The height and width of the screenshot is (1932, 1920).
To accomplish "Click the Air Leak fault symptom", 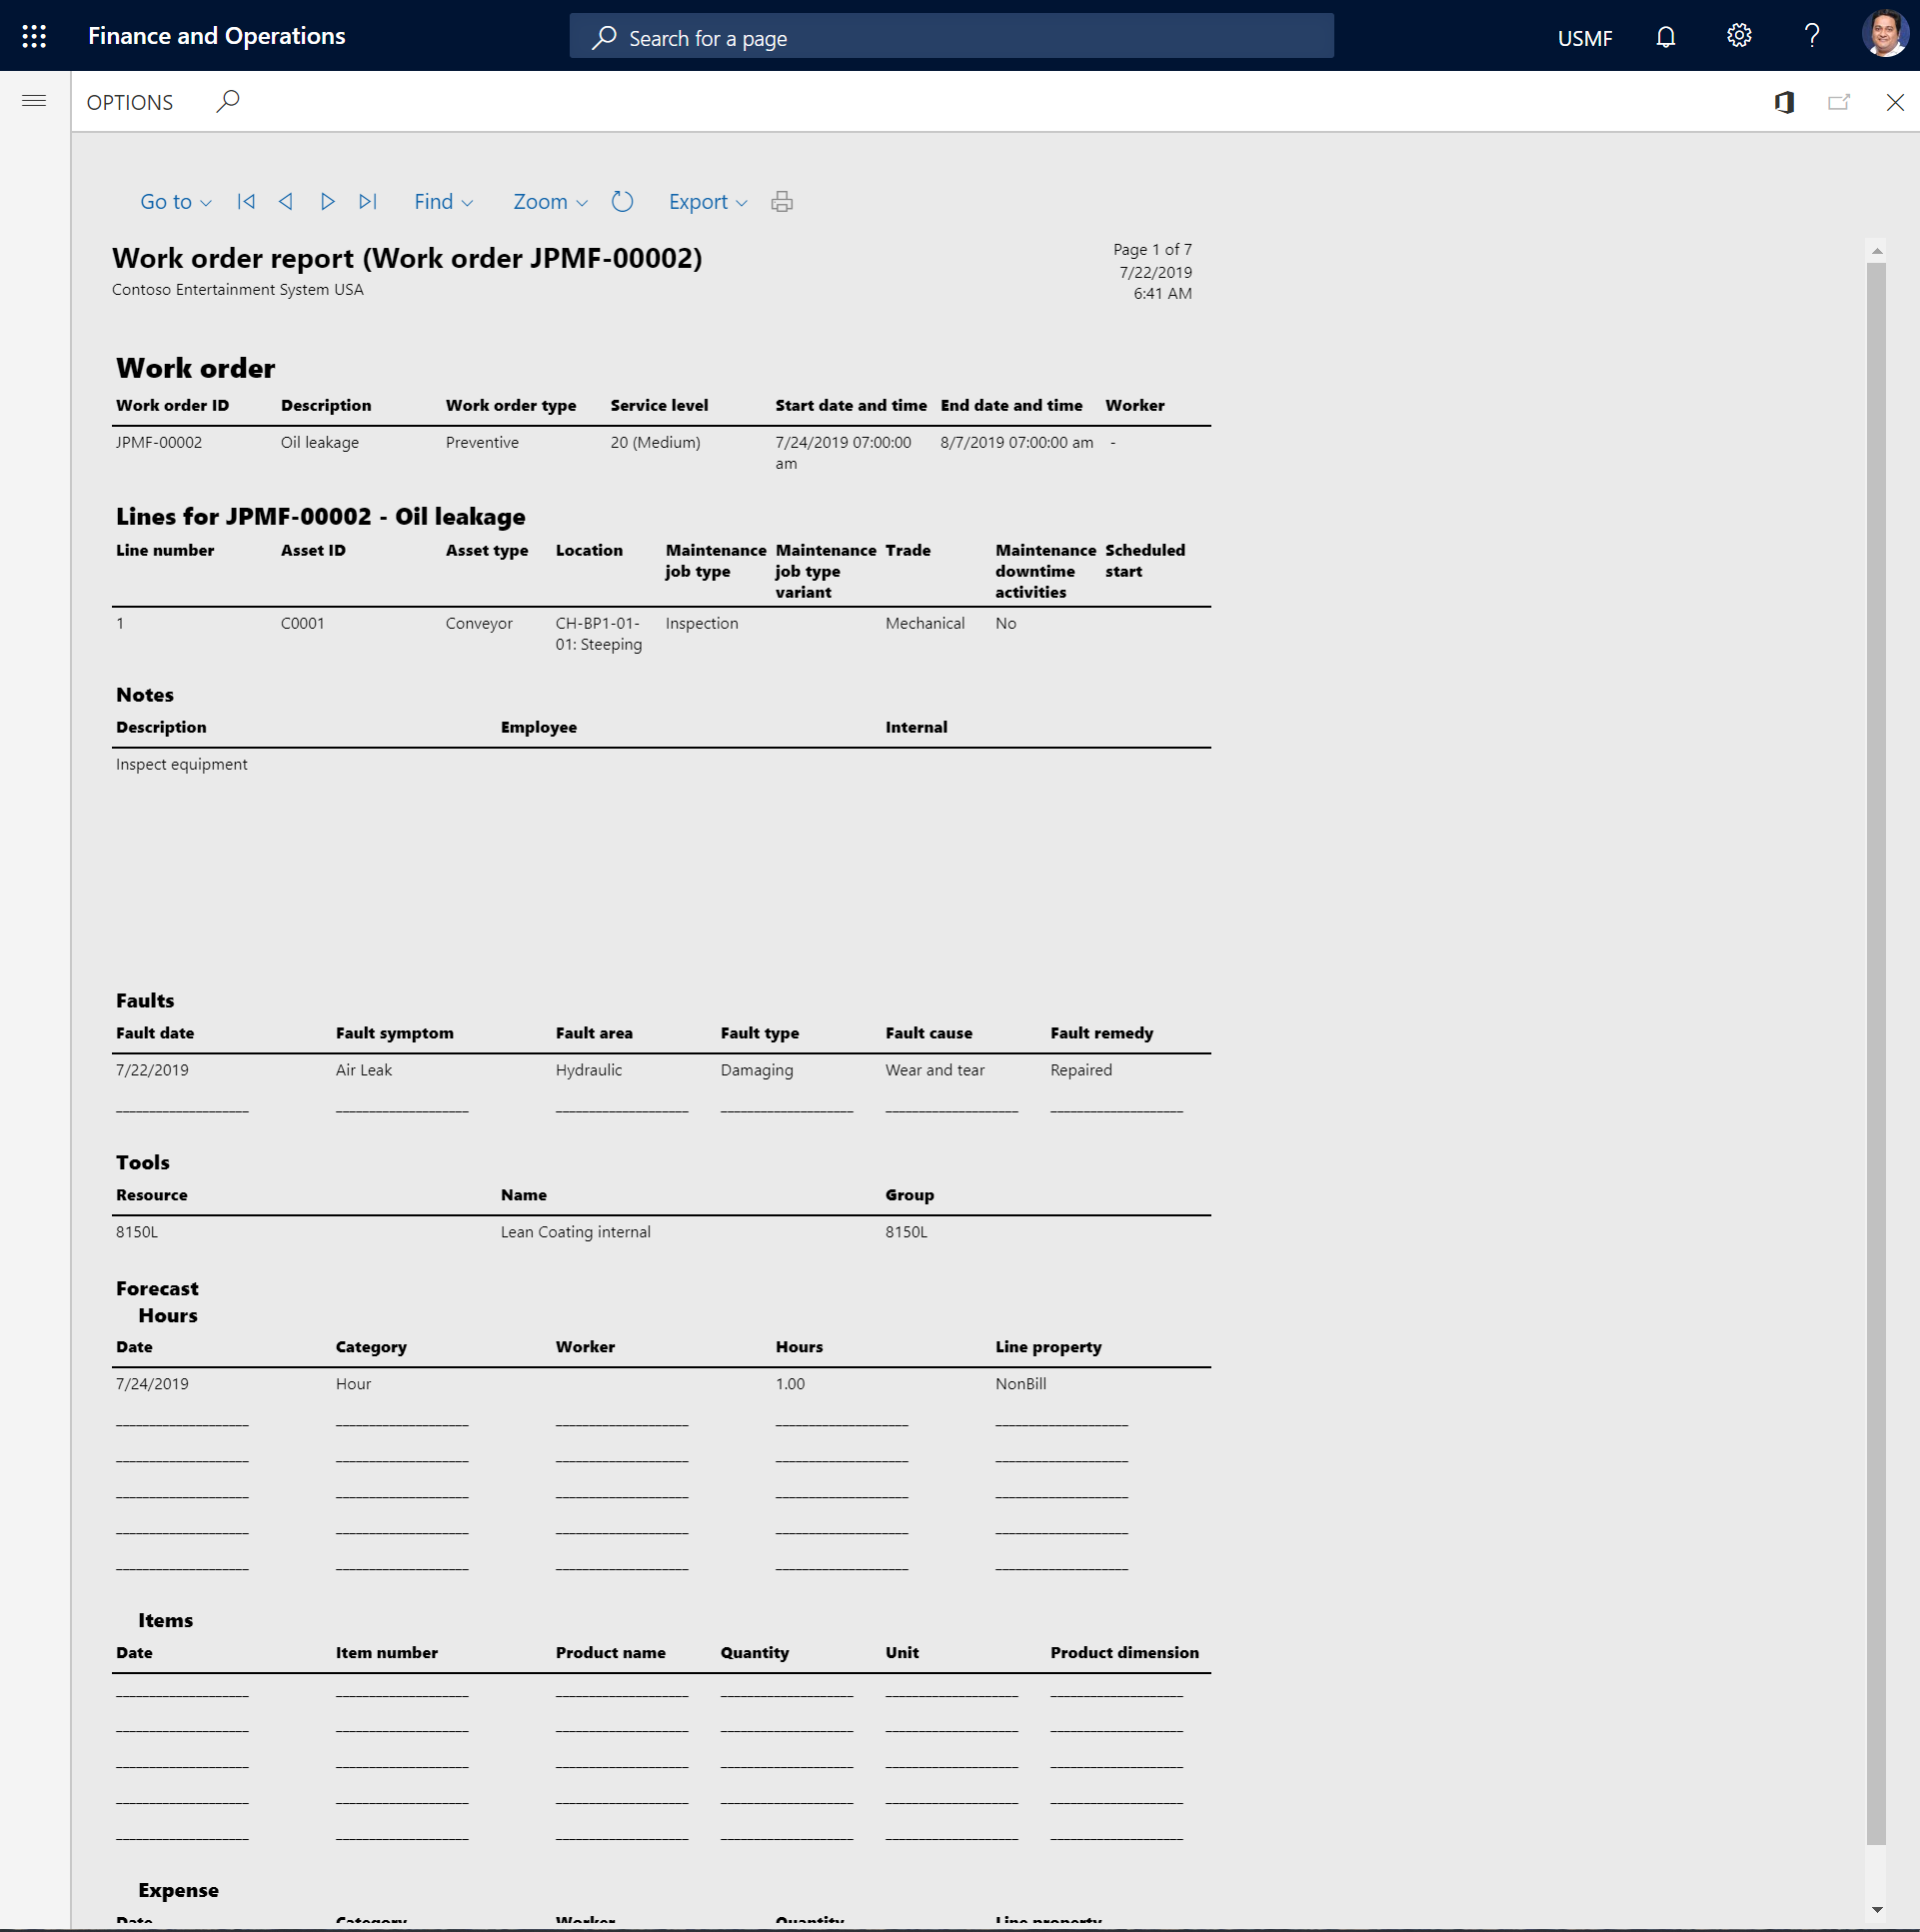I will (364, 1070).
